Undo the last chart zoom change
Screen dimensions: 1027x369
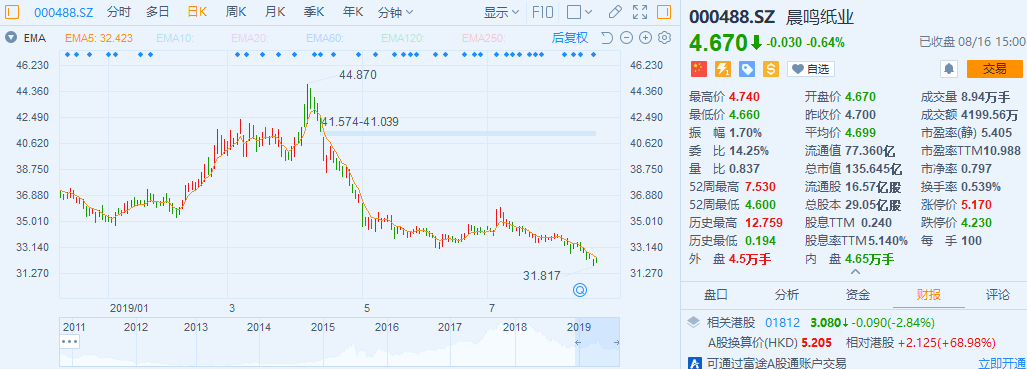coord(607,38)
